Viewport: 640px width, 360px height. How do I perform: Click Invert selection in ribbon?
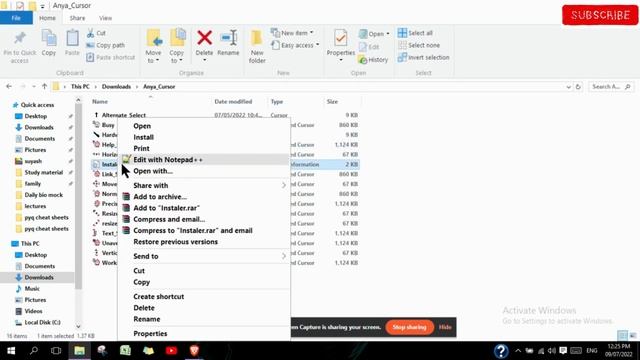click(x=424, y=58)
